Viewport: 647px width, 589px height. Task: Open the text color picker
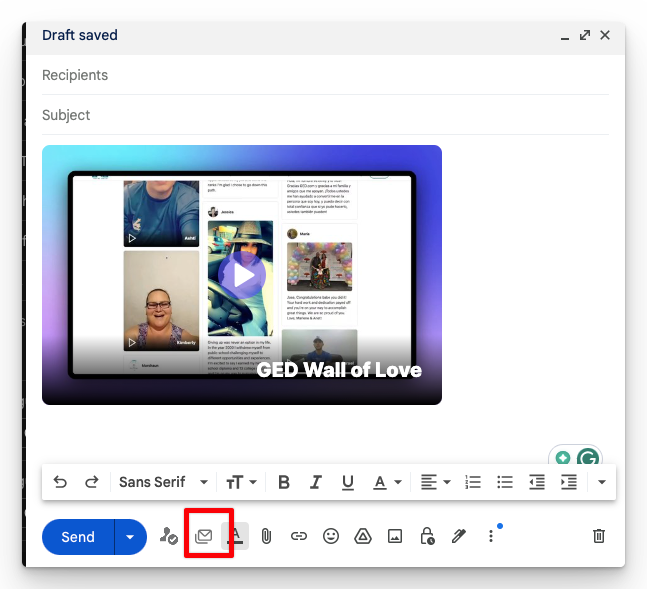tap(387, 482)
